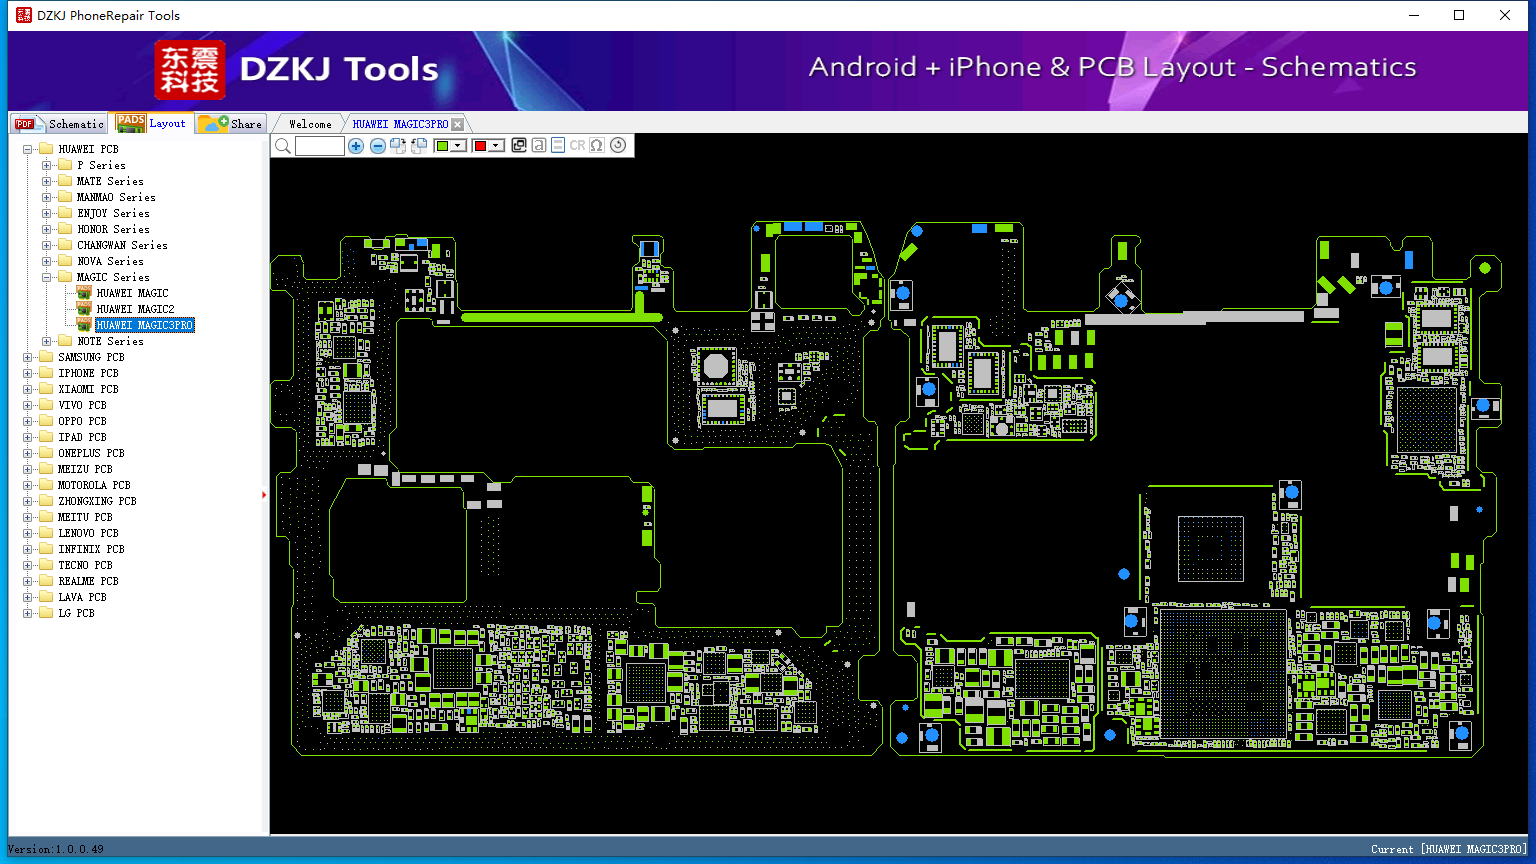This screenshot has width=1536, height=864.
Task: Rotate the board counter-clockwise with the page-rotate icon
Action: [419, 146]
